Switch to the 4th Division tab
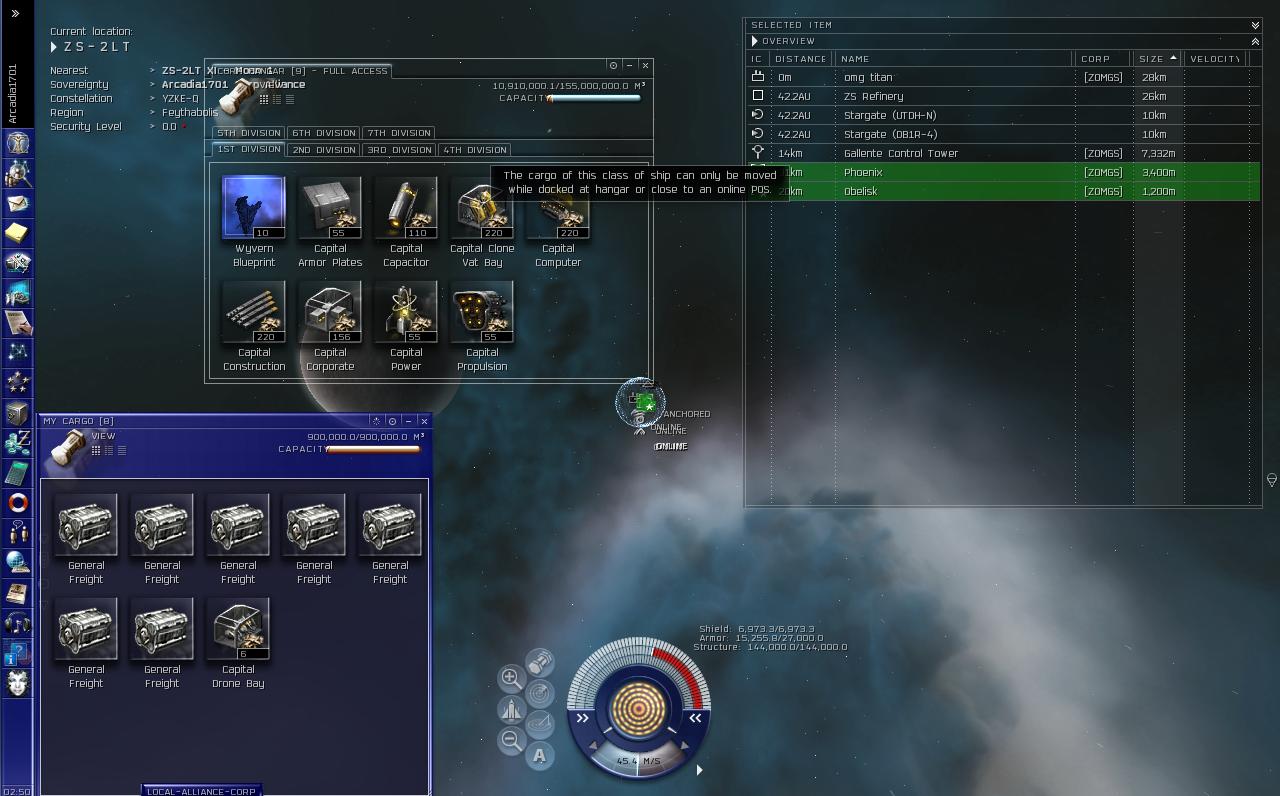The width and height of the screenshot is (1280, 796). [x=474, y=150]
